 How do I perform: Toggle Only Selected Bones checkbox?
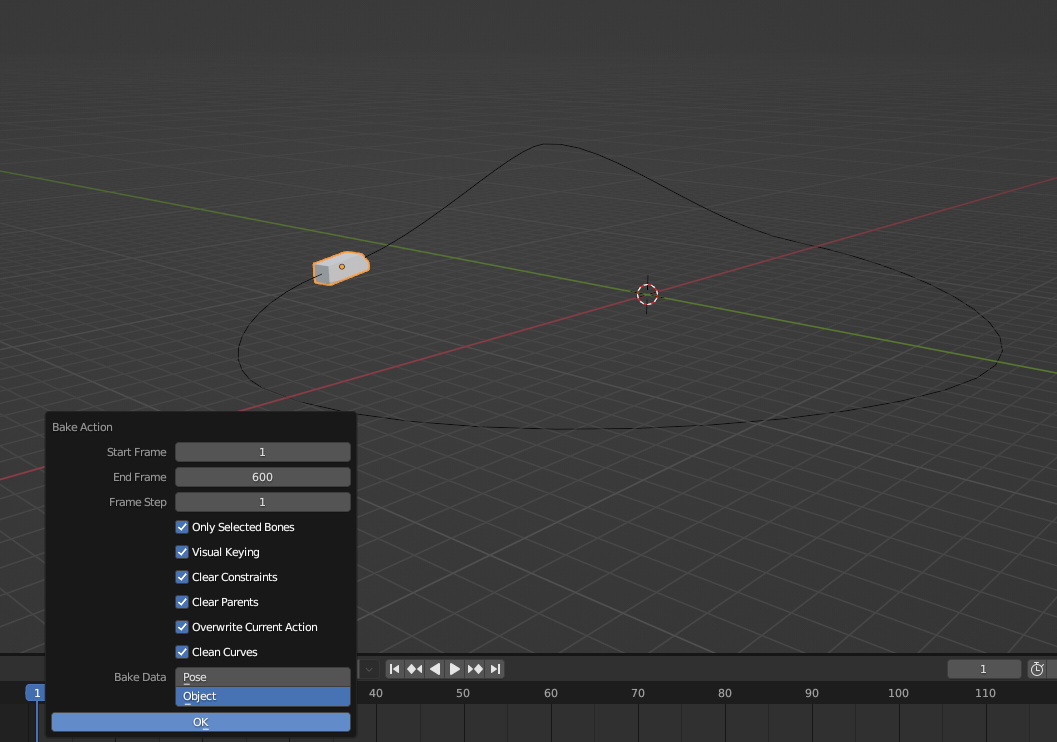coord(182,527)
